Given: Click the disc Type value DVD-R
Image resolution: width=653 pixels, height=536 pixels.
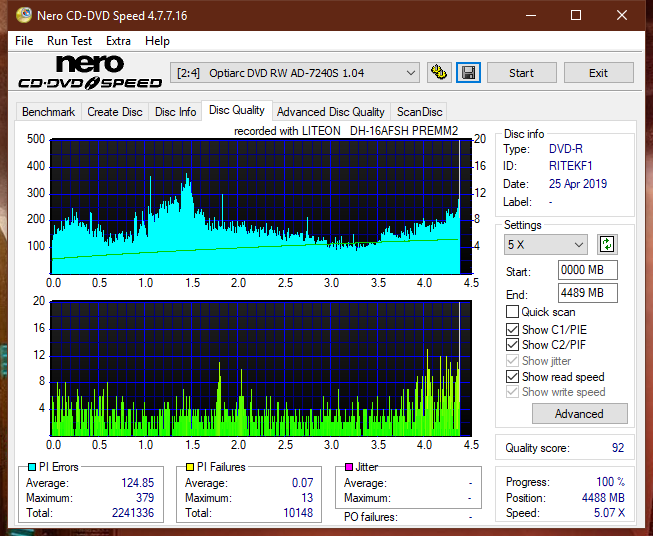Looking at the screenshot, I should click(x=566, y=149).
